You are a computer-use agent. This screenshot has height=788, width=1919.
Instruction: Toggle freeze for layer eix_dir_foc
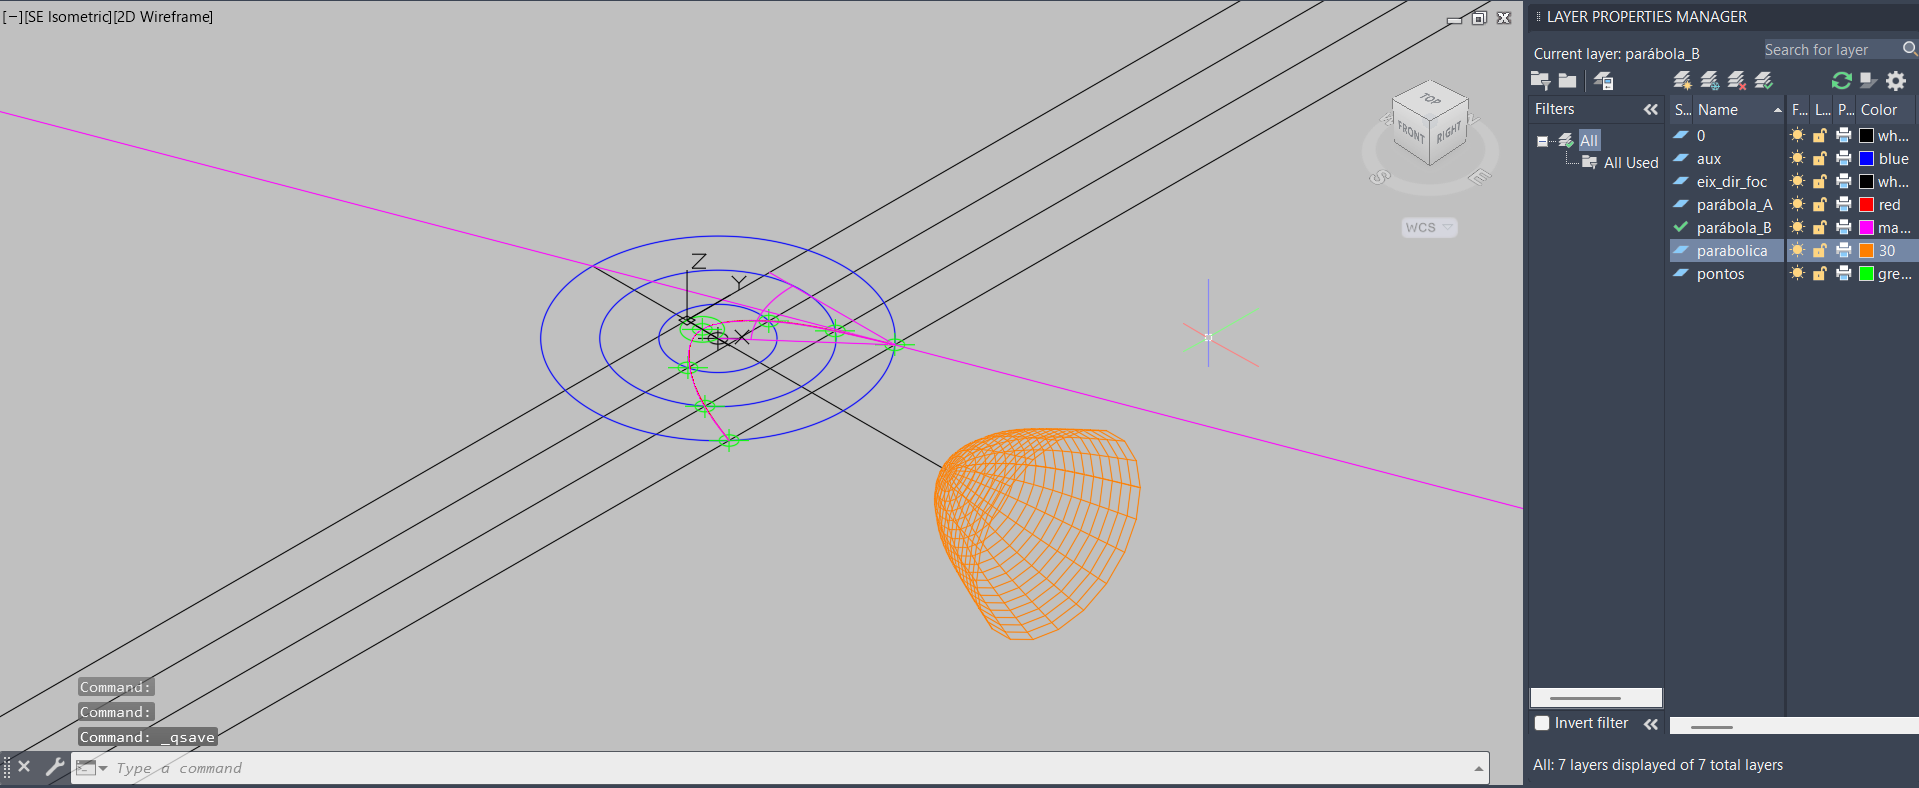tap(1798, 181)
